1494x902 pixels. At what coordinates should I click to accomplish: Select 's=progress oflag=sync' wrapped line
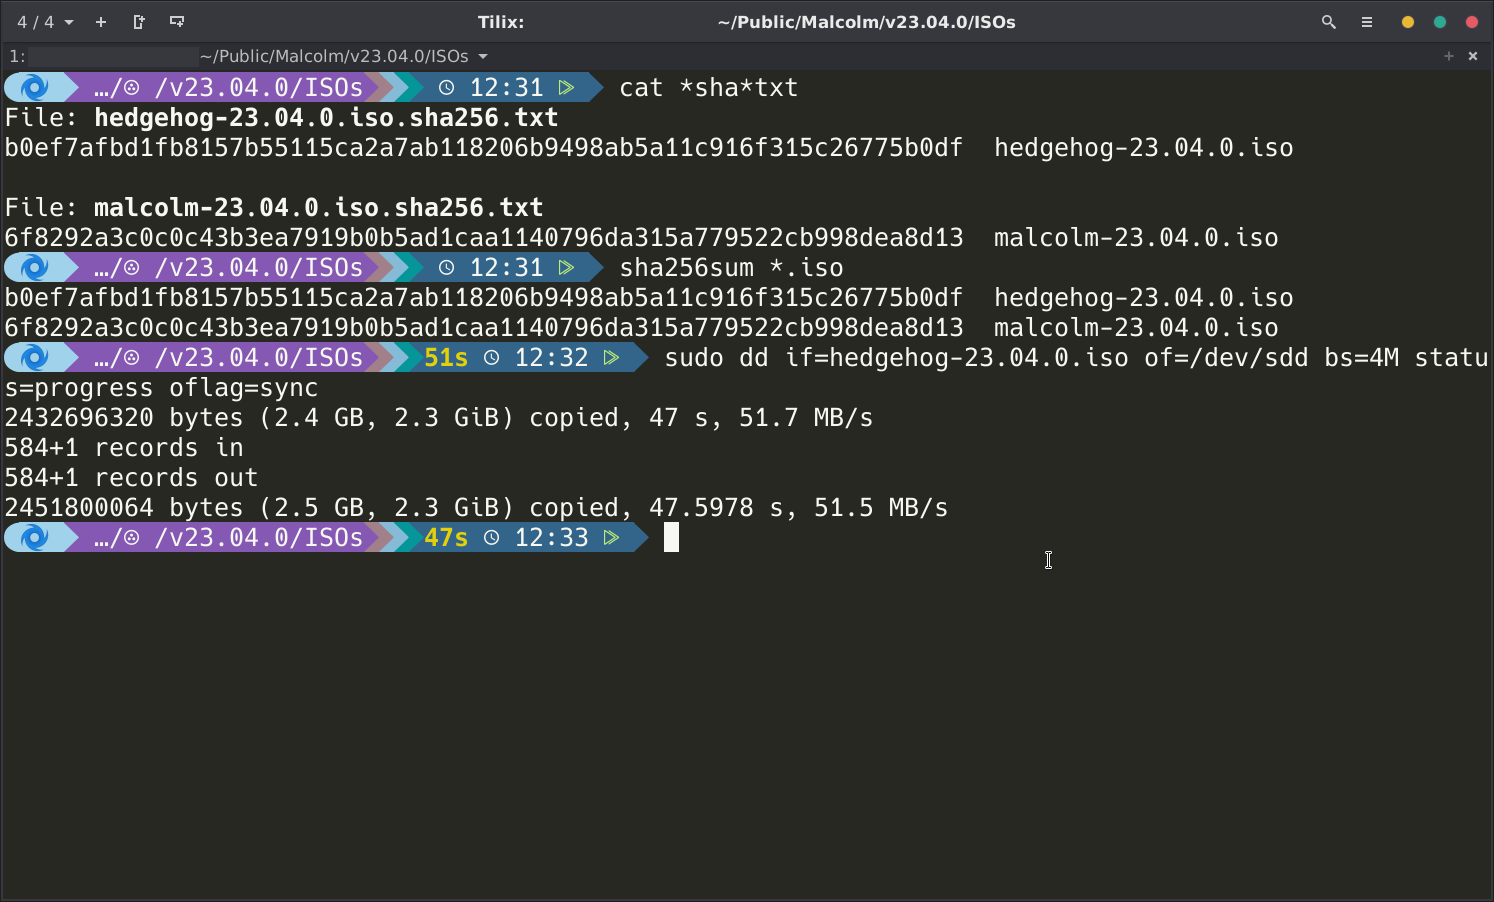pyautogui.click(x=161, y=388)
